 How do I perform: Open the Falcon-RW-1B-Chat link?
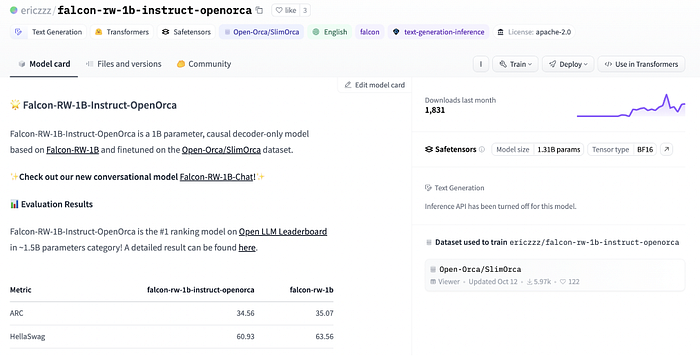(x=216, y=177)
